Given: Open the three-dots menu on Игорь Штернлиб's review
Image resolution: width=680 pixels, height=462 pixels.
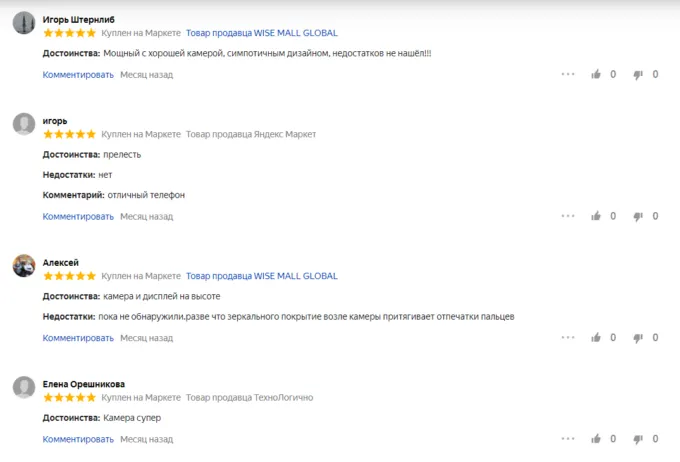Looking at the screenshot, I should (x=568, y=74).
